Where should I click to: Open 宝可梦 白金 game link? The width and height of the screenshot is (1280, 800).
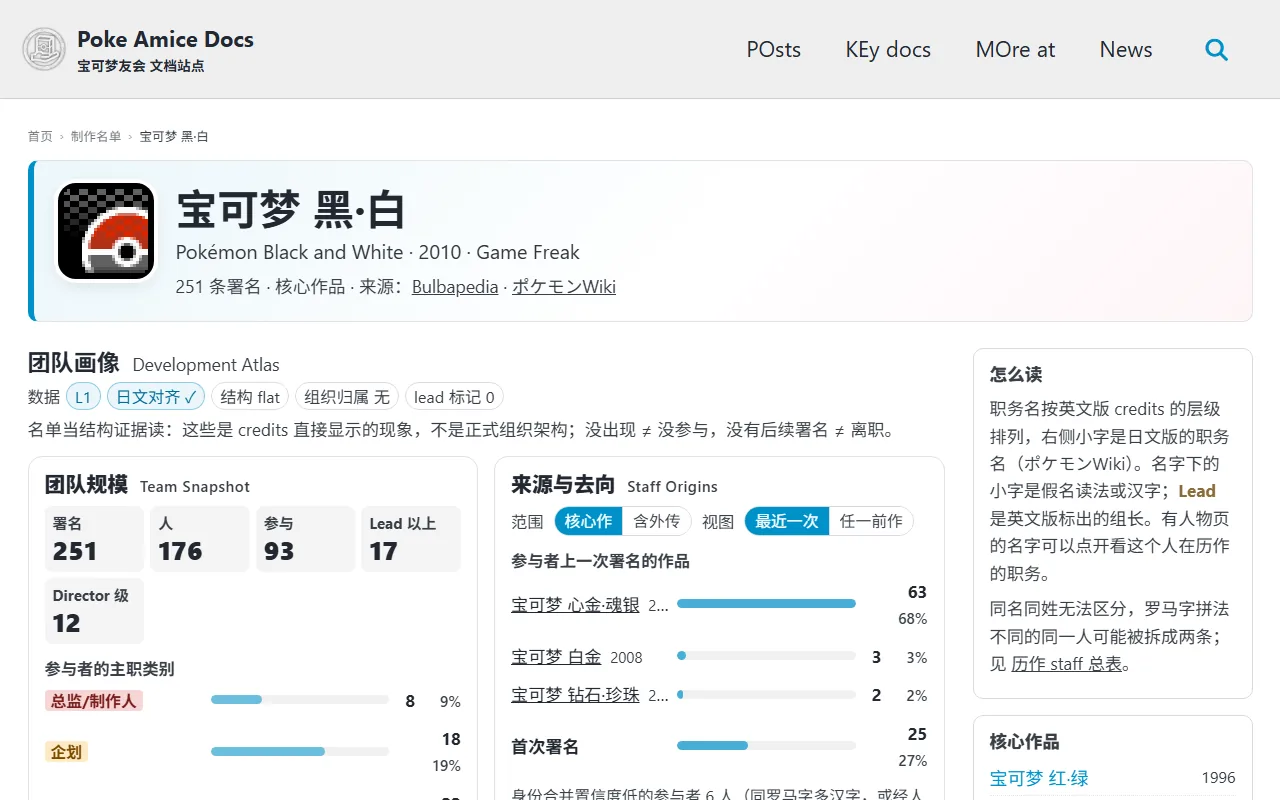point(556,657)
